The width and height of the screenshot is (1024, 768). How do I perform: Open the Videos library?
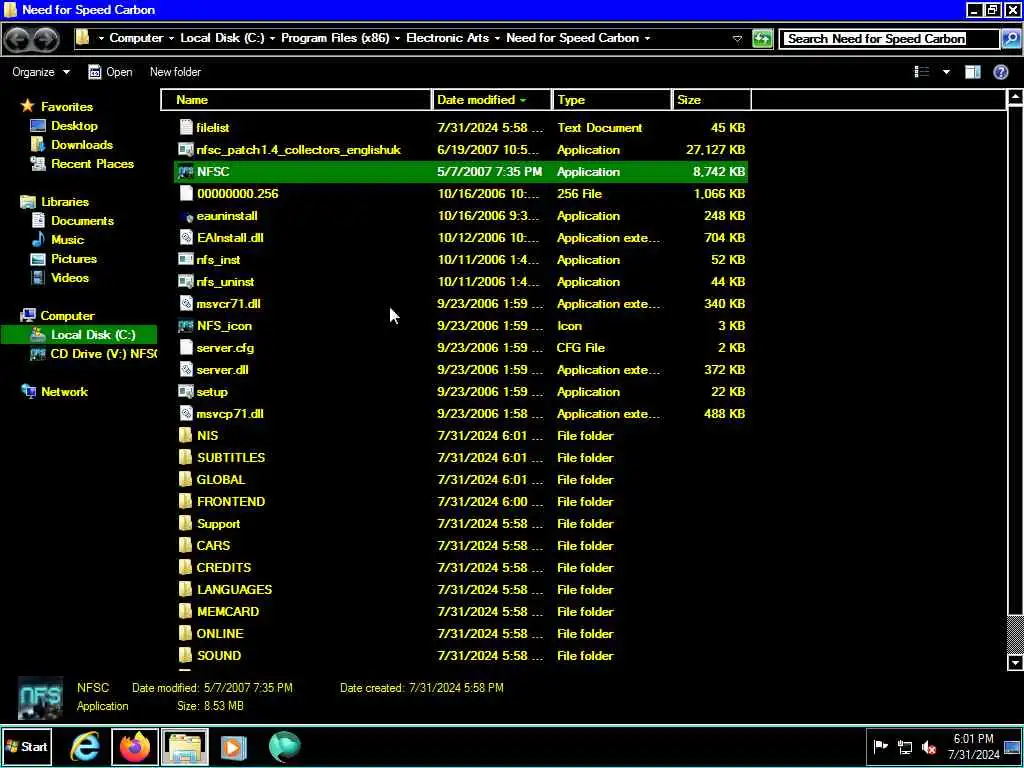coord(70,278)
